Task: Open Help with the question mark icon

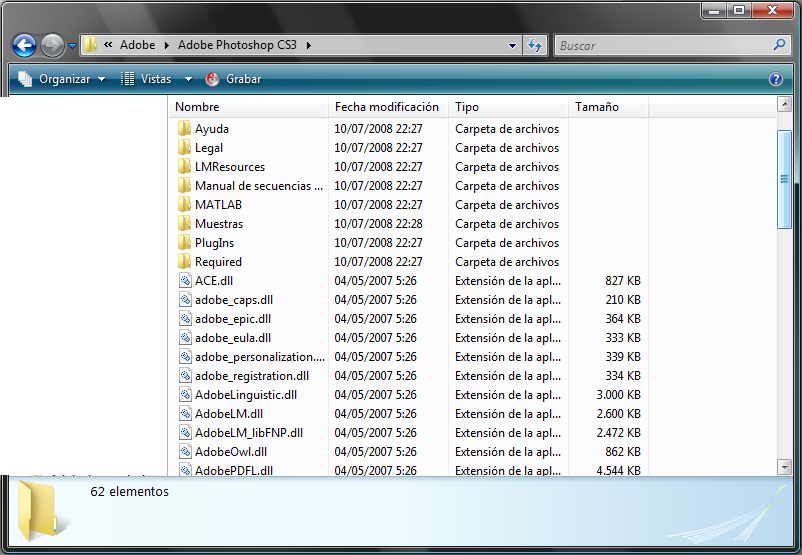Action: tap(775, 79)
